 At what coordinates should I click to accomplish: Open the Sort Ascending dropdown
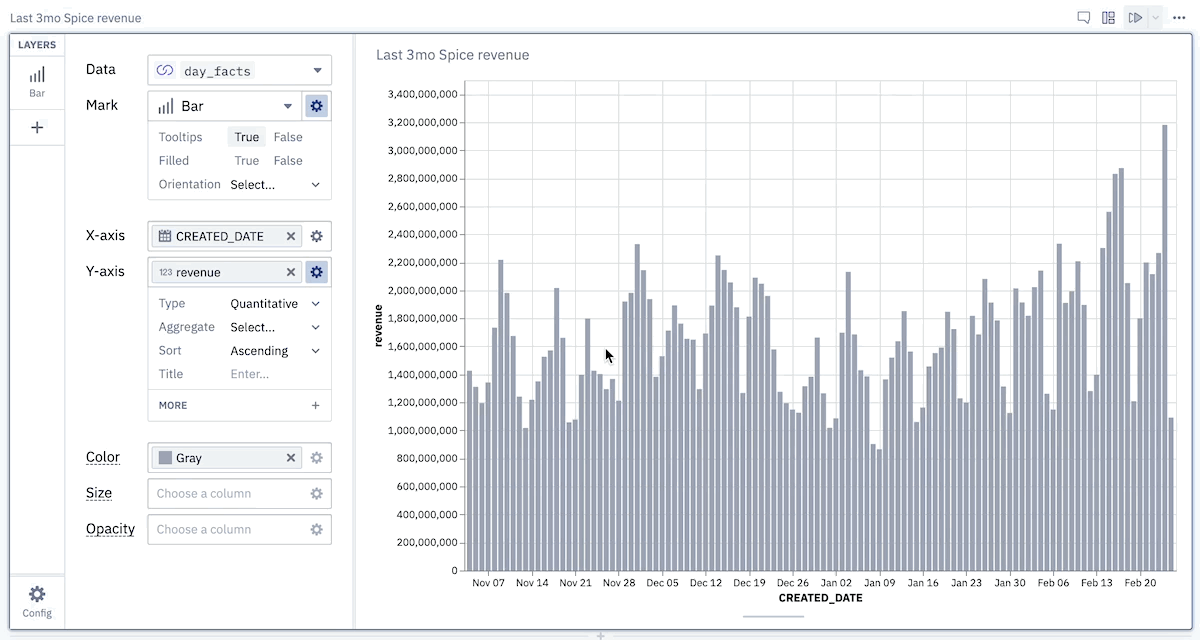(275, 351)
